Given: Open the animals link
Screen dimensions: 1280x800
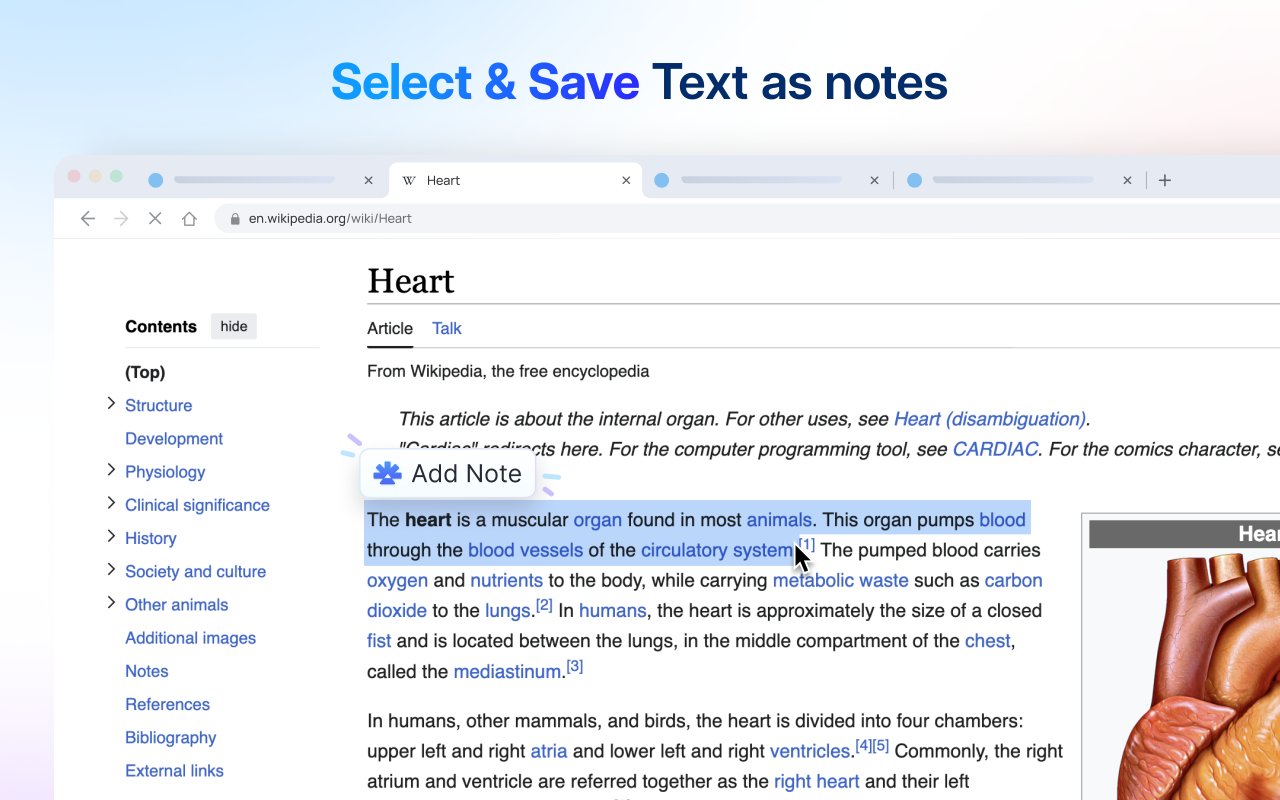Looking at the screenshot, I should [779, 520].
